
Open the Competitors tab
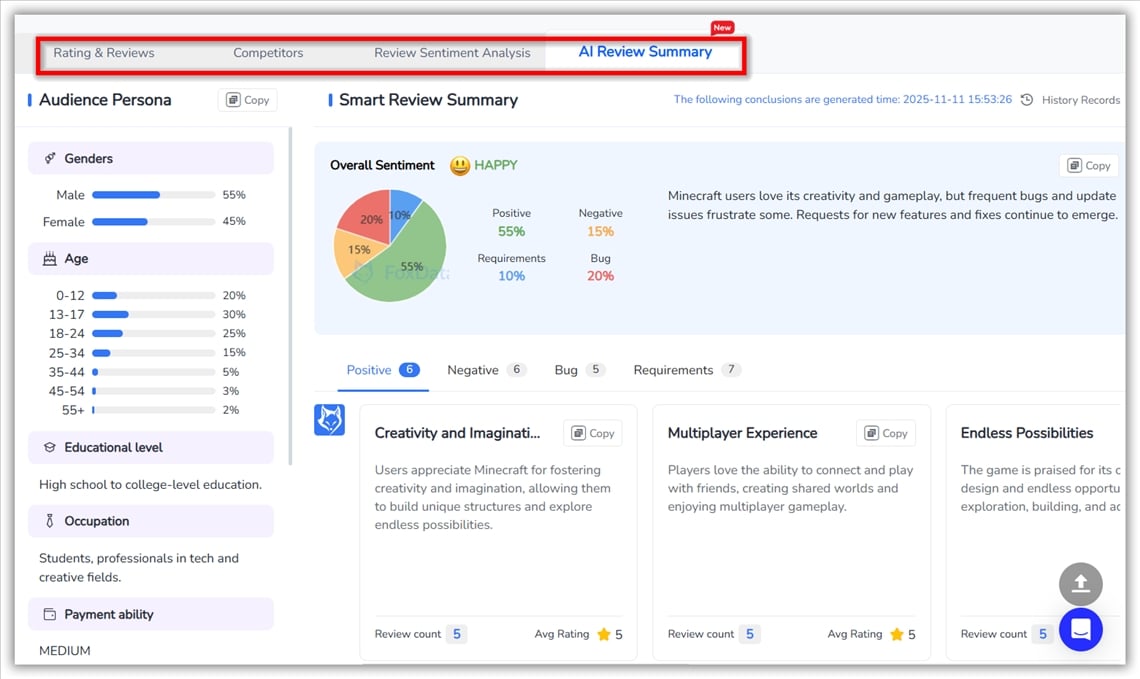point(268,53)
